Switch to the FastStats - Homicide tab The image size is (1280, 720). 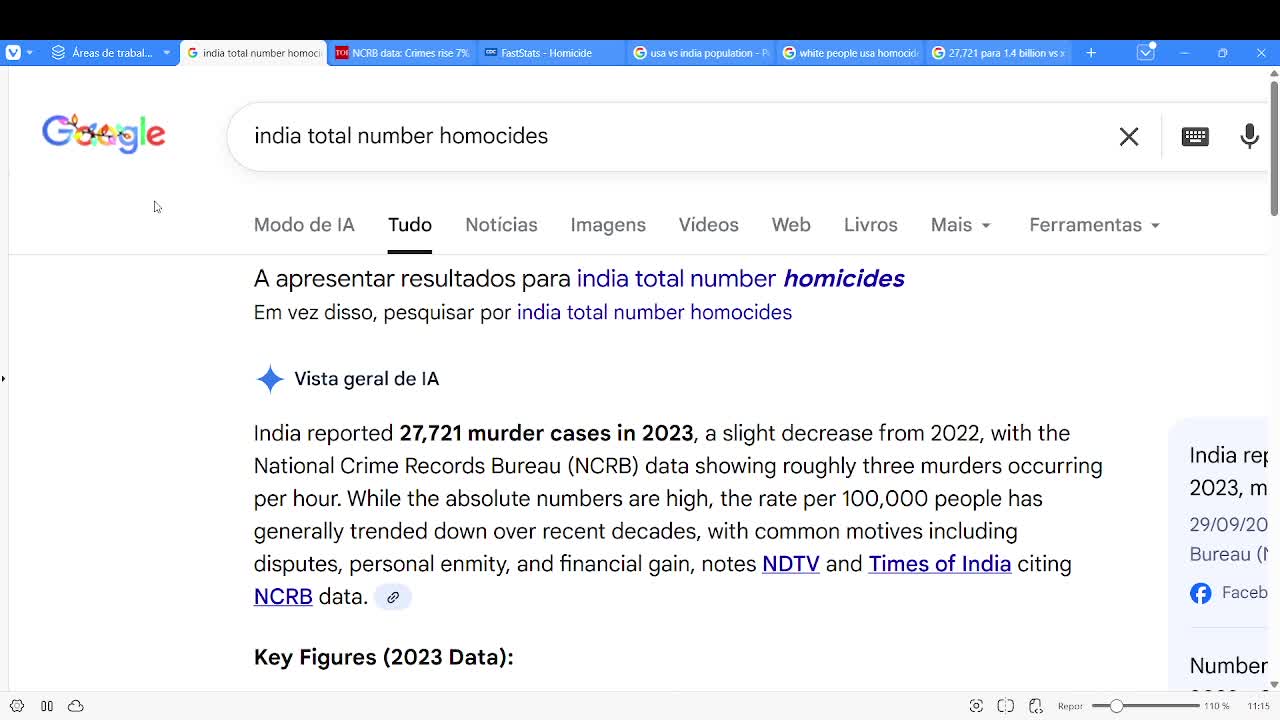point(550,53)
